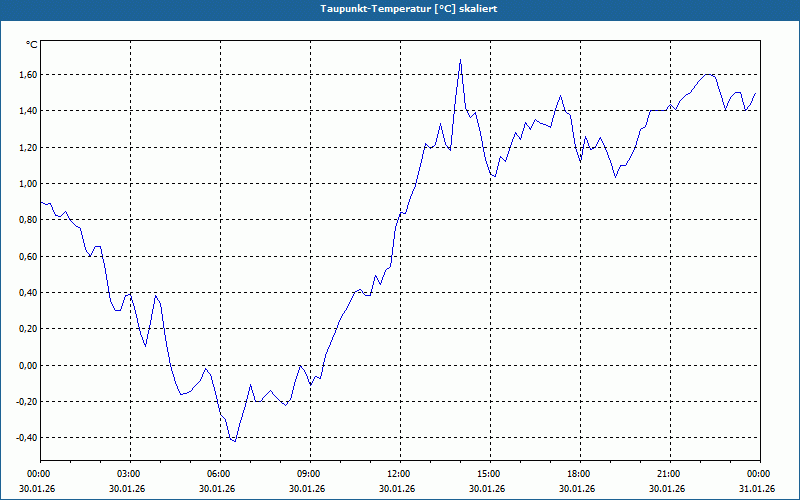This screenshot has height=500, width=800.
Task: Click the x-axis time label 21:00
Action: click(x=668, y=474)
